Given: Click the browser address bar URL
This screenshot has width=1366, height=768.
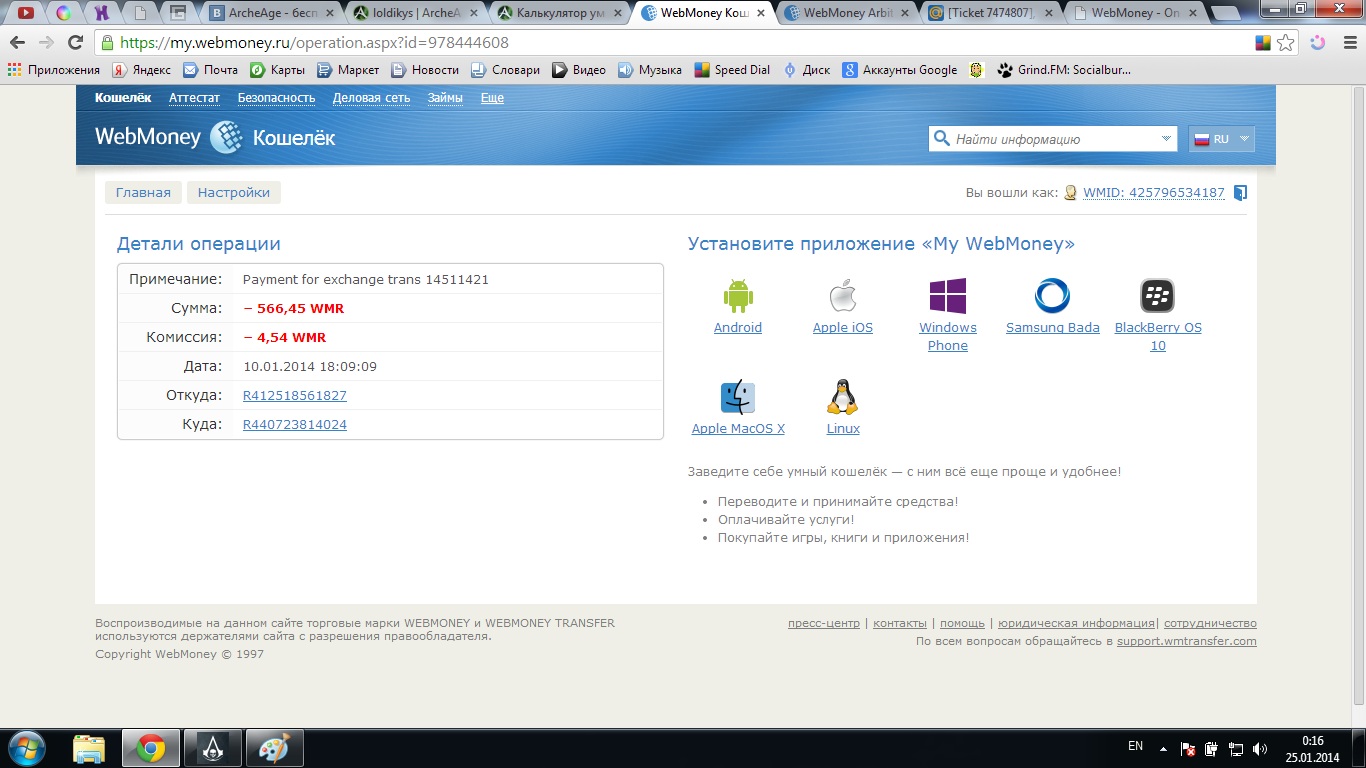Looking at the screenshot, I should point(315,43).
